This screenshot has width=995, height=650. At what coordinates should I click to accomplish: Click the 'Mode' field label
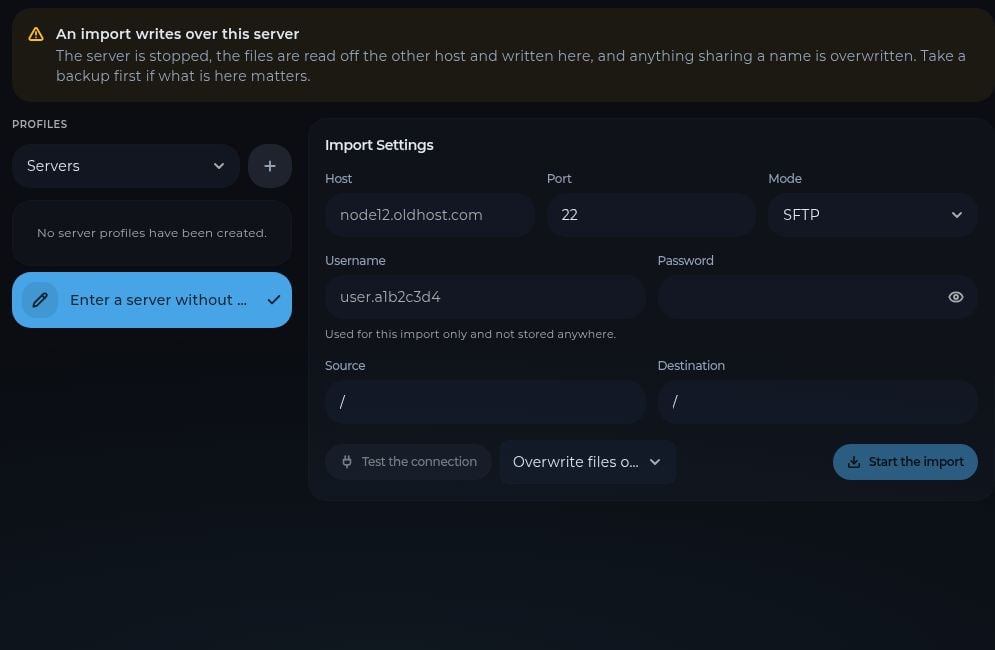point(785,178)
